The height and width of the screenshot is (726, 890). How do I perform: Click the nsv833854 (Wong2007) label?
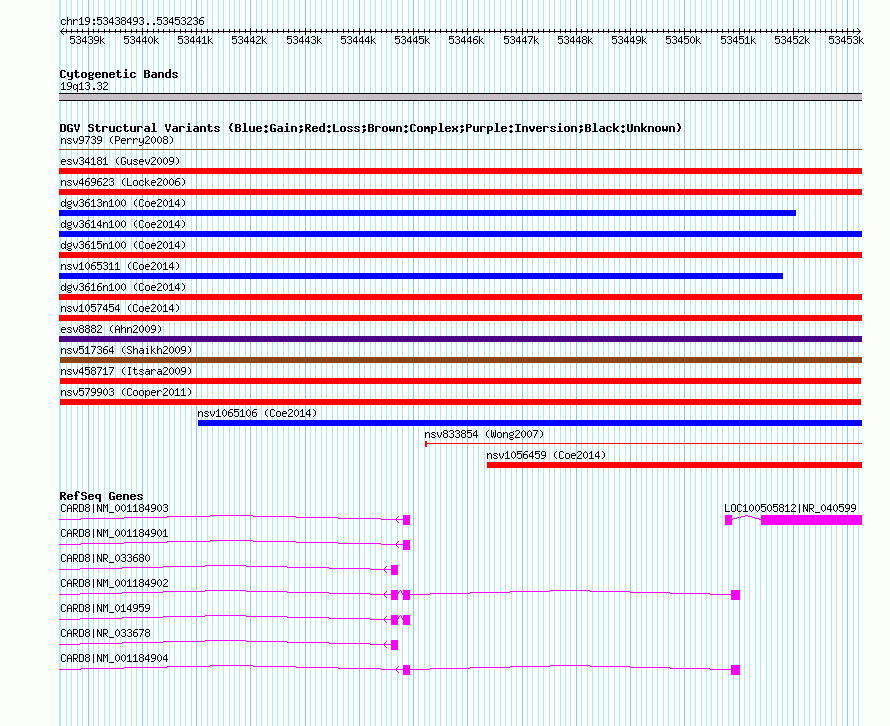point(484,434)
